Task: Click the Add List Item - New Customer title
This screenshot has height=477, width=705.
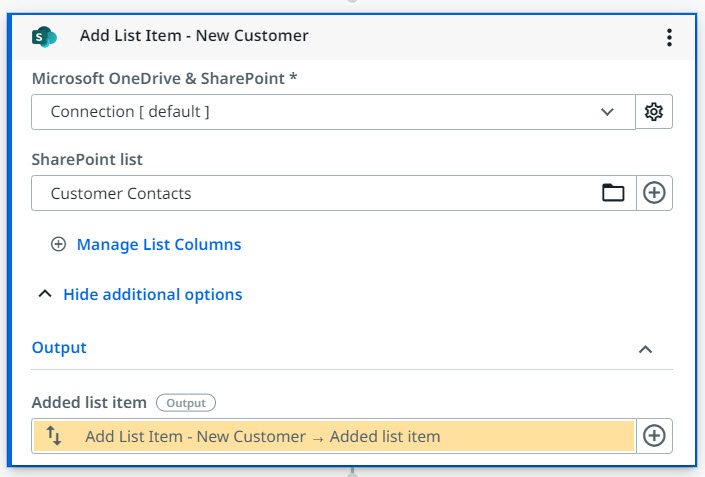Action: [x=194, y=36]
